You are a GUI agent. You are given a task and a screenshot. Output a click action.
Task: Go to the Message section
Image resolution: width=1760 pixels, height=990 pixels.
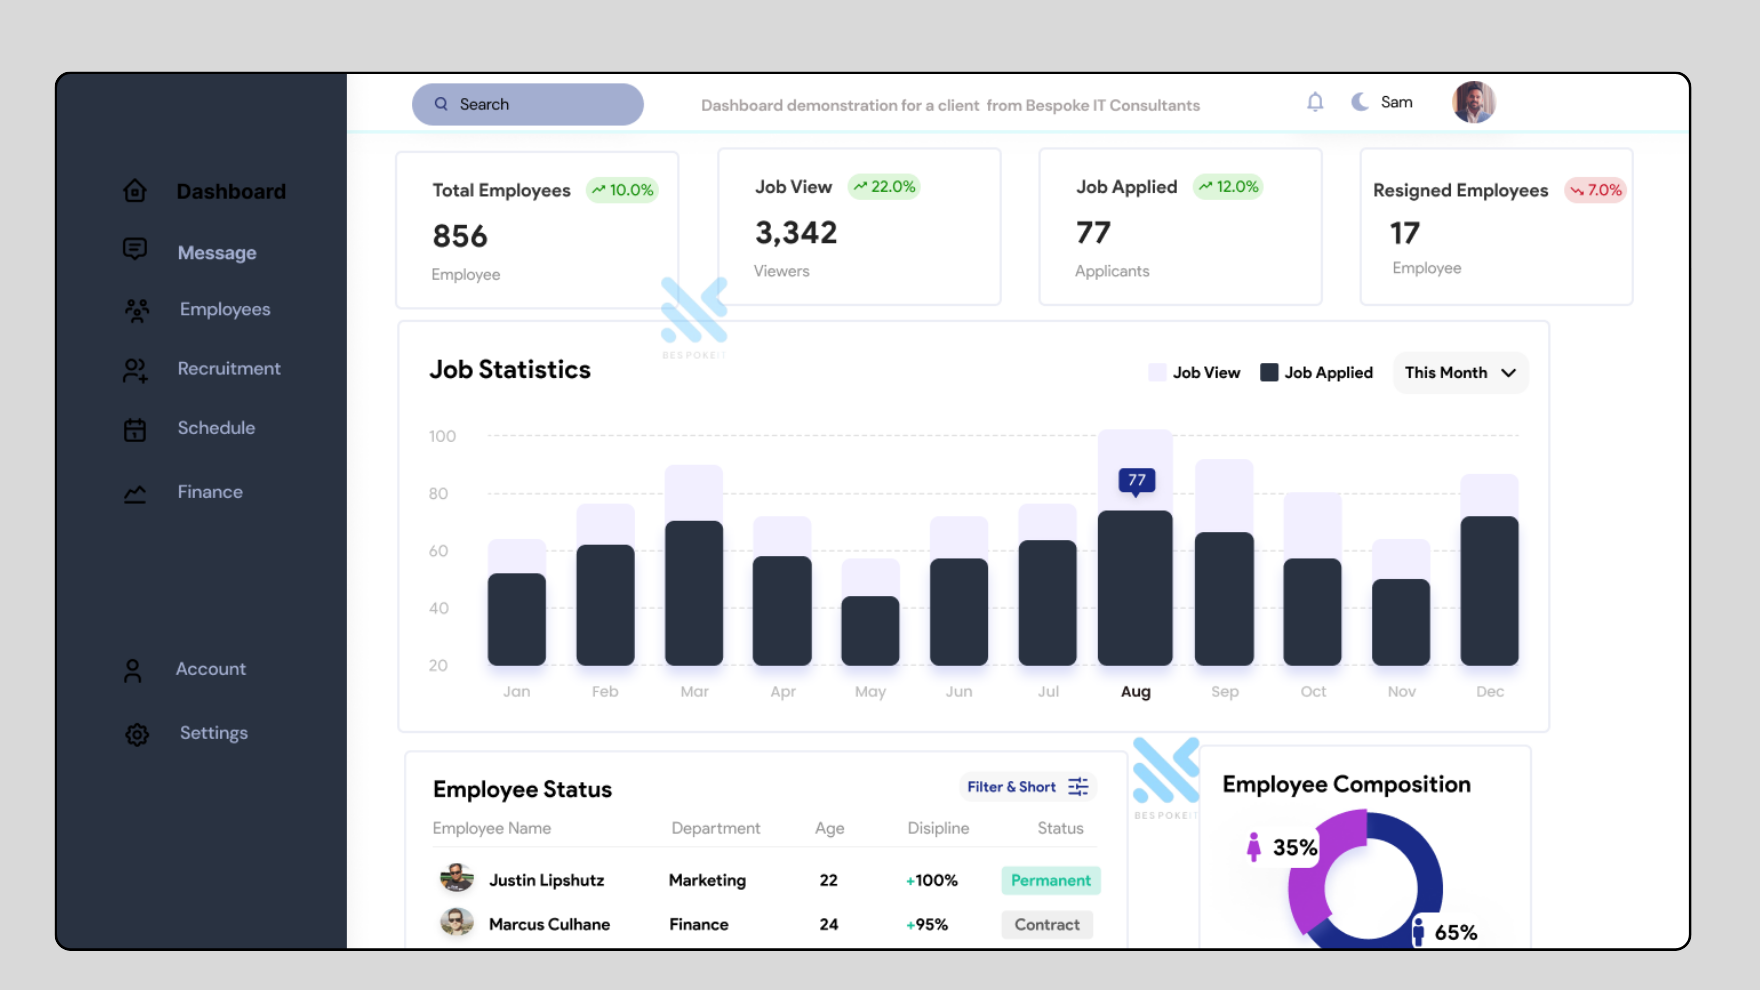click(217, 253)
